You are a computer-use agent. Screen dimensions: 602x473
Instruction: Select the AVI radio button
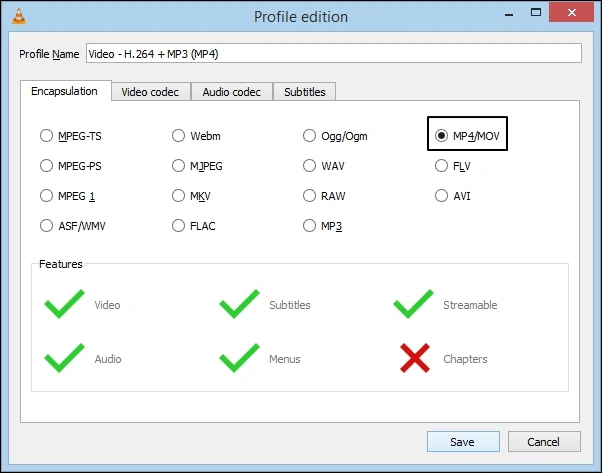coord(442,195)
